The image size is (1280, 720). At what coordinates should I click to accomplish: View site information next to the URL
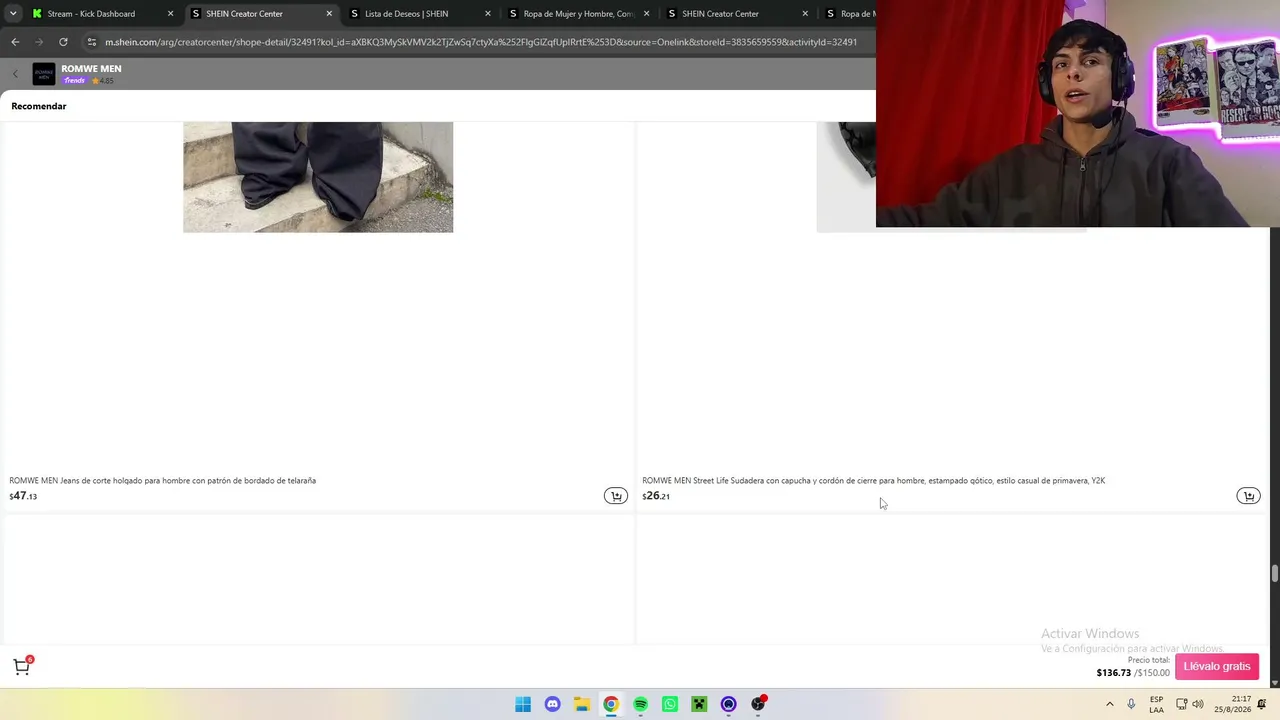click(92, 42)
